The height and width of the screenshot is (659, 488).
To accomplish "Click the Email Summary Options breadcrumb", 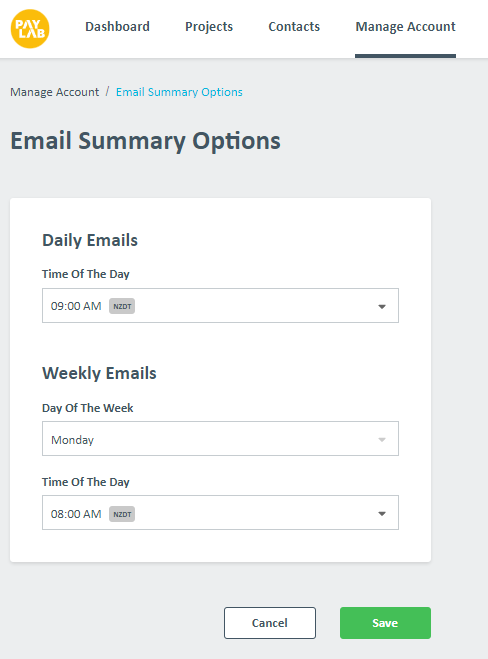I will [179, 92].
